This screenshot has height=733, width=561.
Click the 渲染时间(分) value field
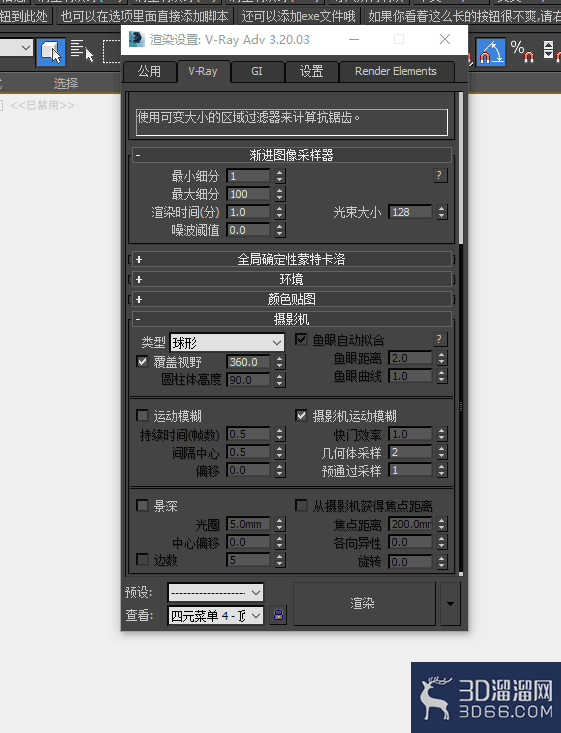pyautogui.click(x=248, y=212)
